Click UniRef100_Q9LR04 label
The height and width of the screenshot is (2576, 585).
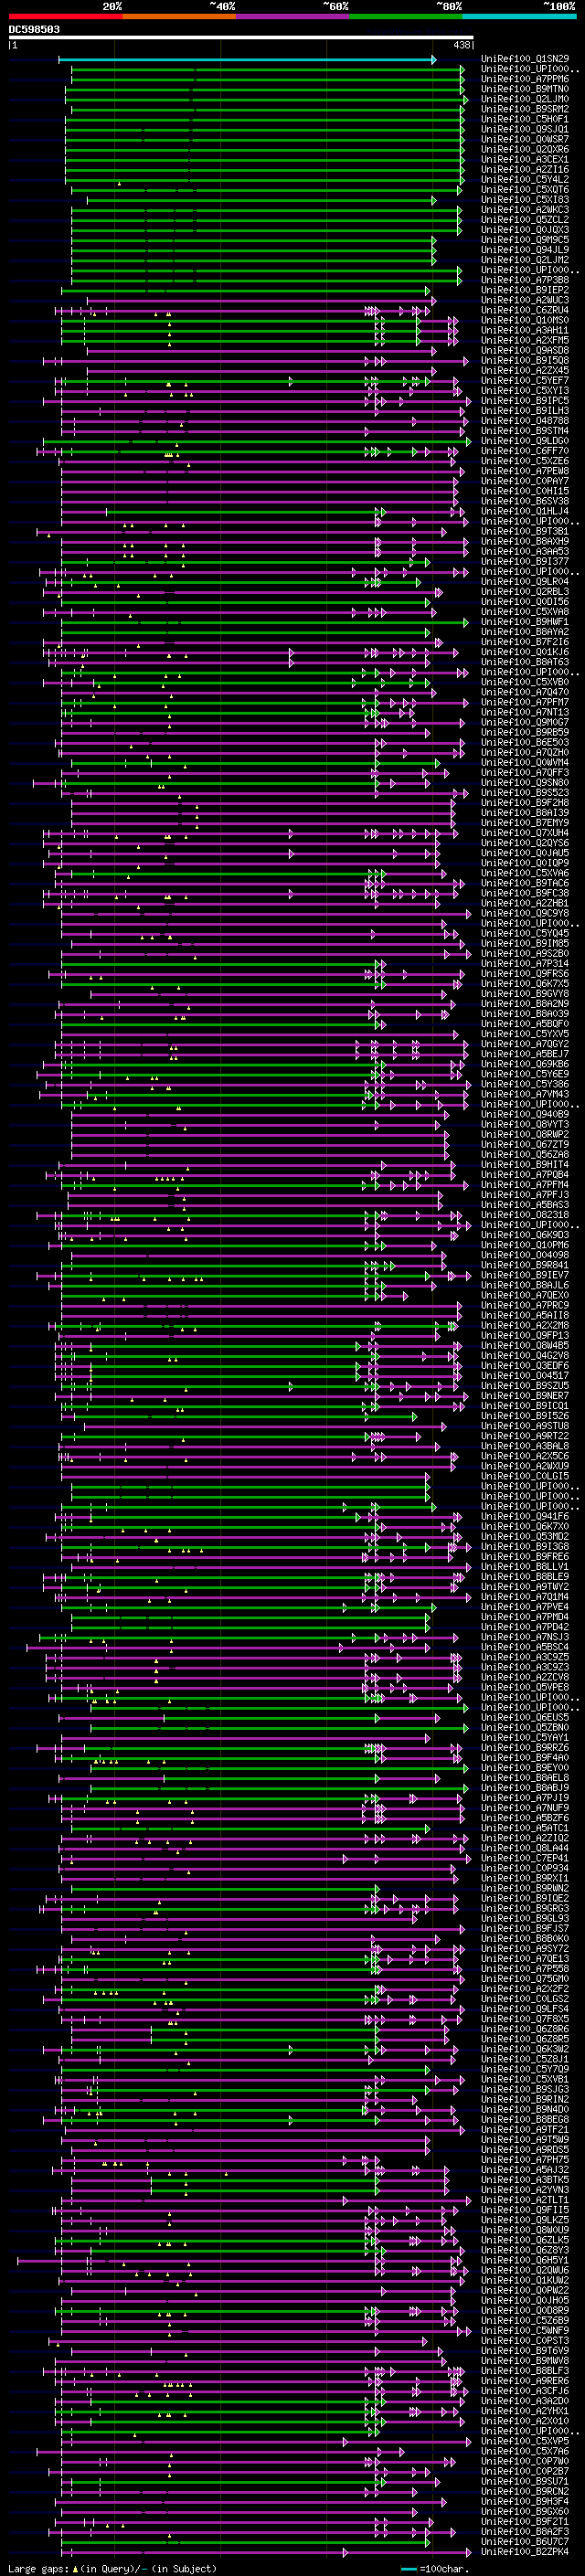pyautogui.click(x=525, y=582)
